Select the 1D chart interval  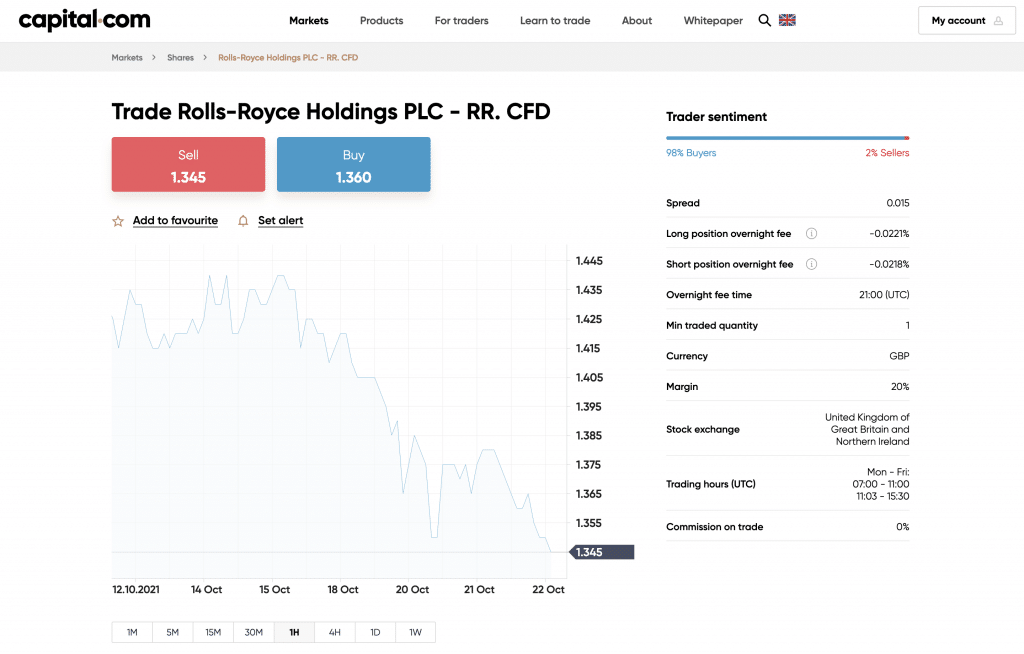pyautogui.click(x=375, y=632)
